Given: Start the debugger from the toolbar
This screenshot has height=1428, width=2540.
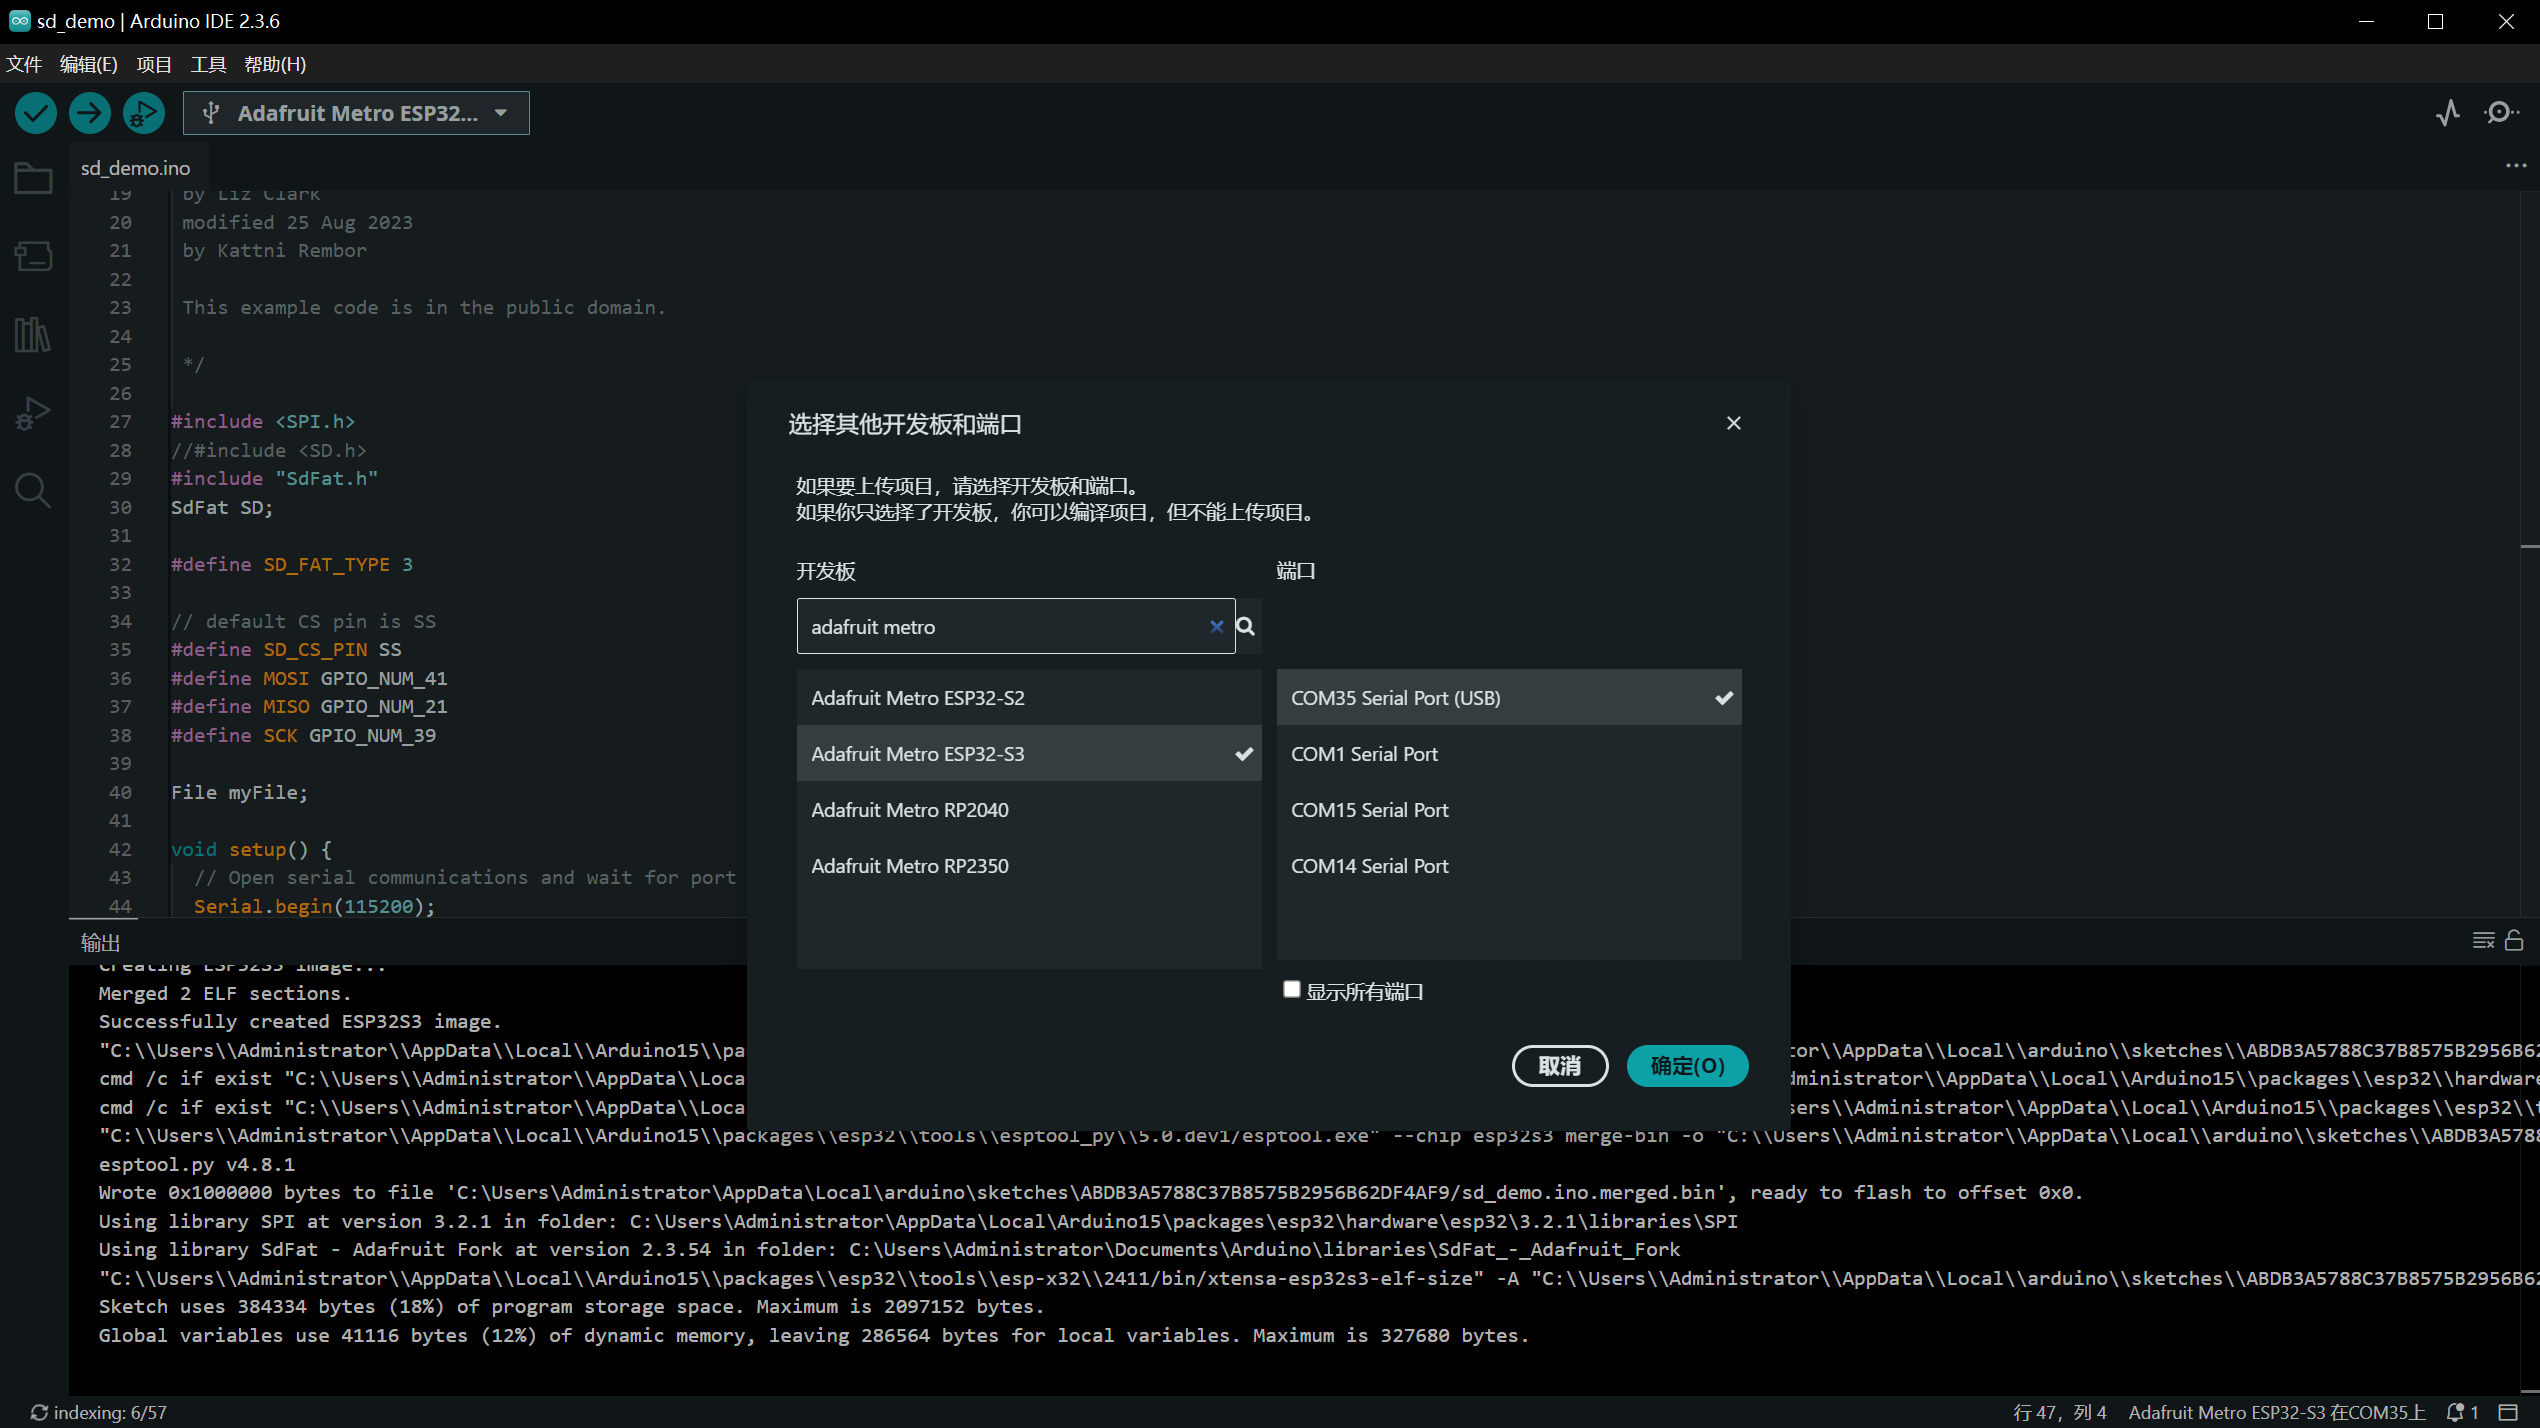Looking at the screenshot, I should (x=144, y=113).
